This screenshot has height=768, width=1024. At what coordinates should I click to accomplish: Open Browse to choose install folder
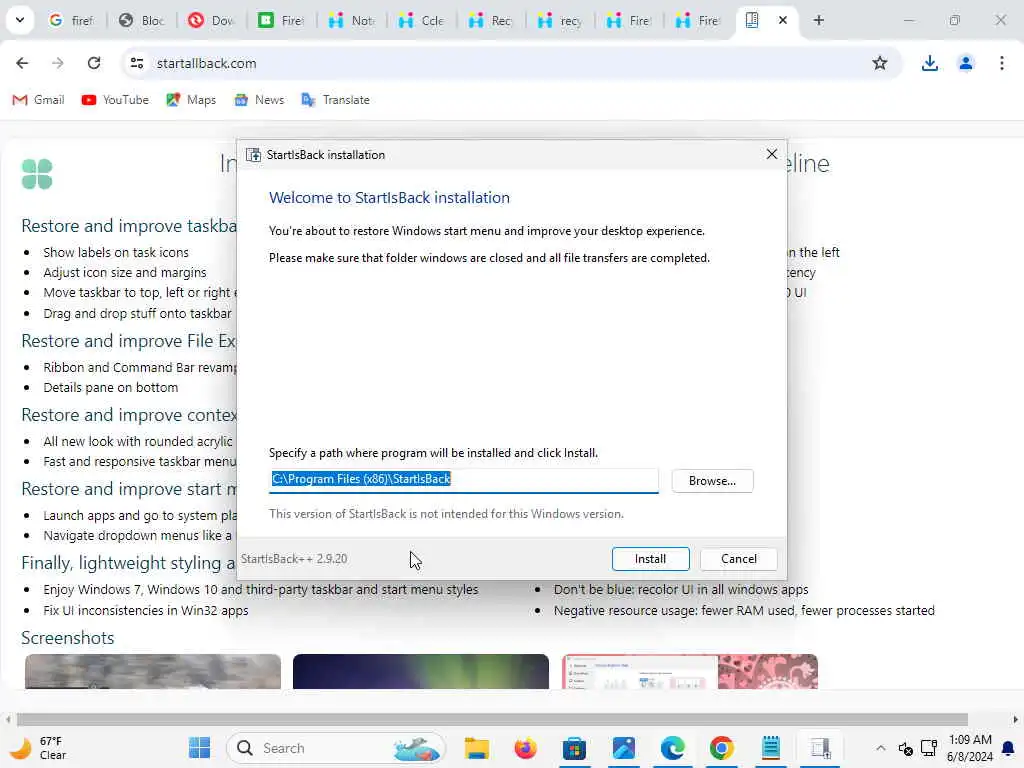(x=712, y=481)
